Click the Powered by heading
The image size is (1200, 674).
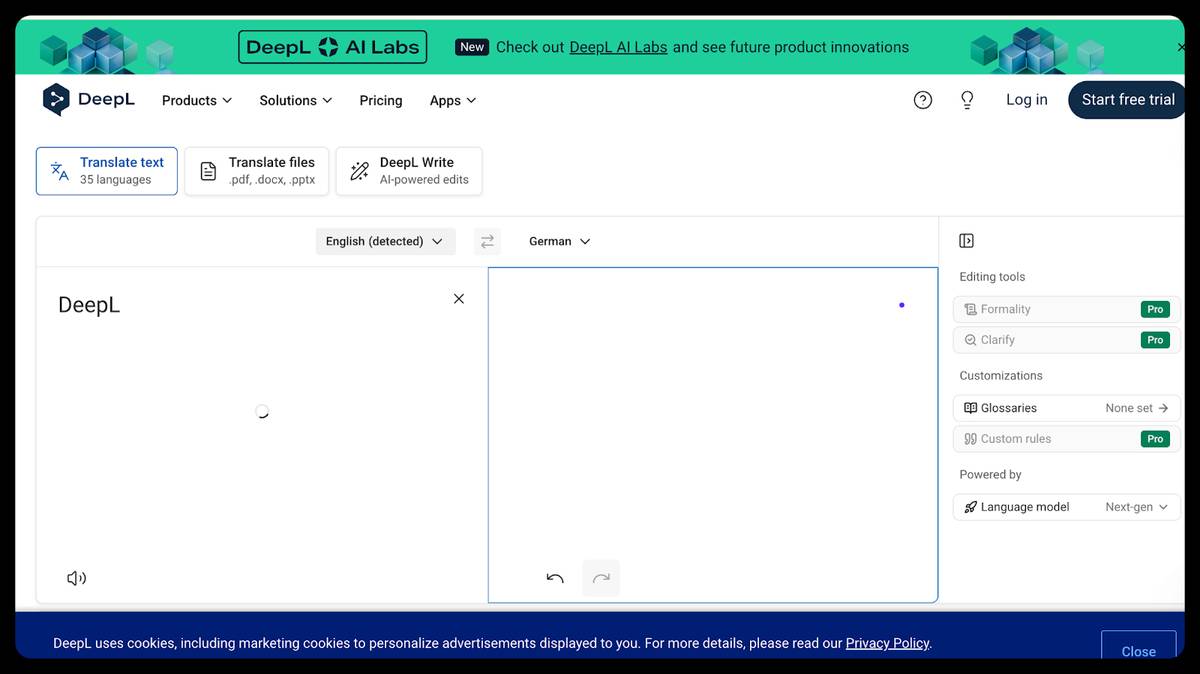tap(990, 475)
